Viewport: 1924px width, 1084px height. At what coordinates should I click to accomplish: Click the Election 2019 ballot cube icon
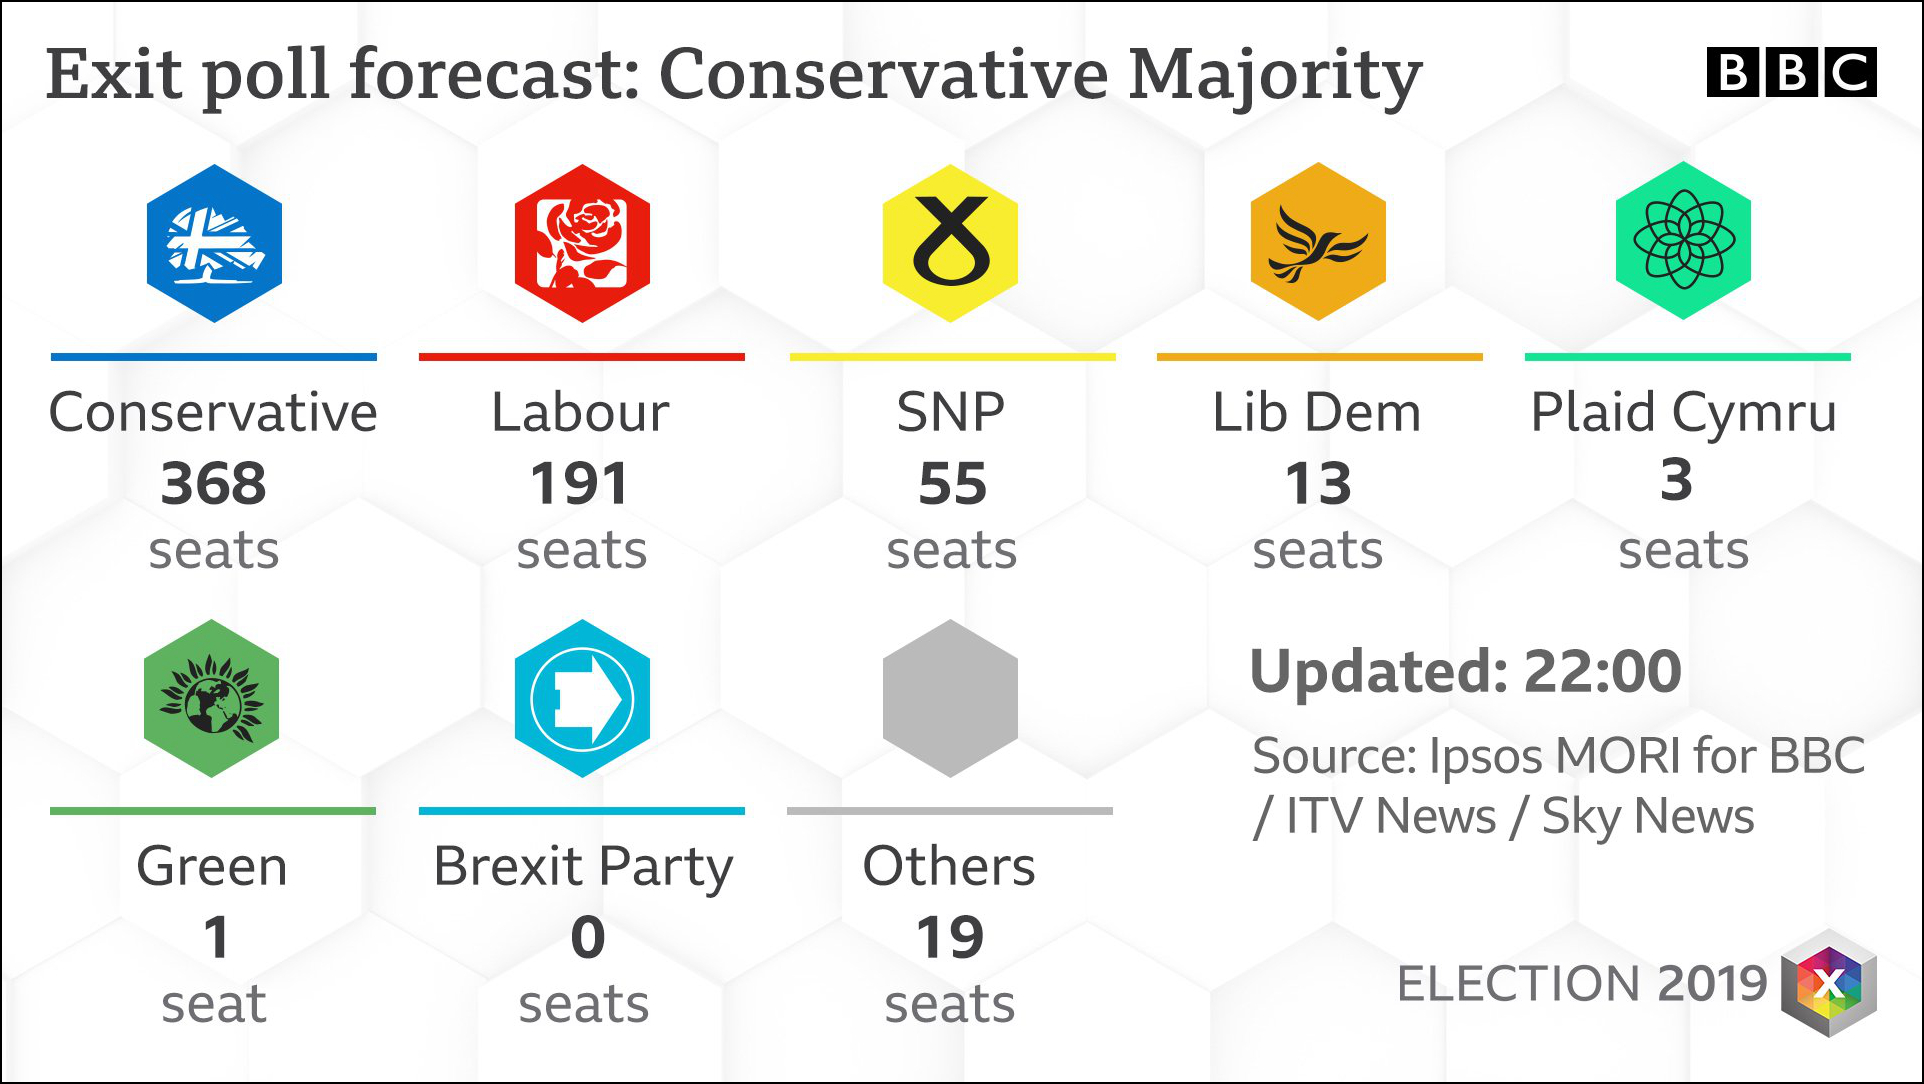[1829, 984]
